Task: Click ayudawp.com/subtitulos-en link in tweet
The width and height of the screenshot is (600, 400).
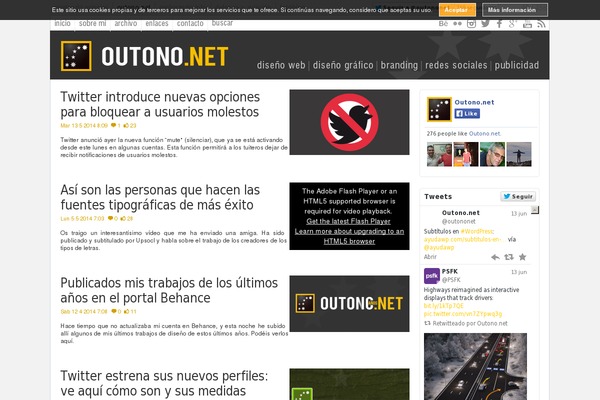Action: [x=462, y=240]
